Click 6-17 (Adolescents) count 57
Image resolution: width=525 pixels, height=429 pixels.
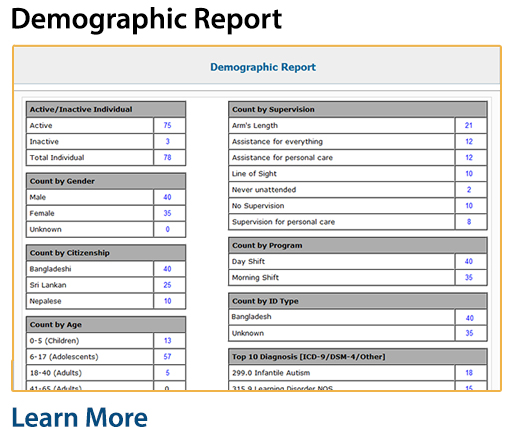pos(167,356)
